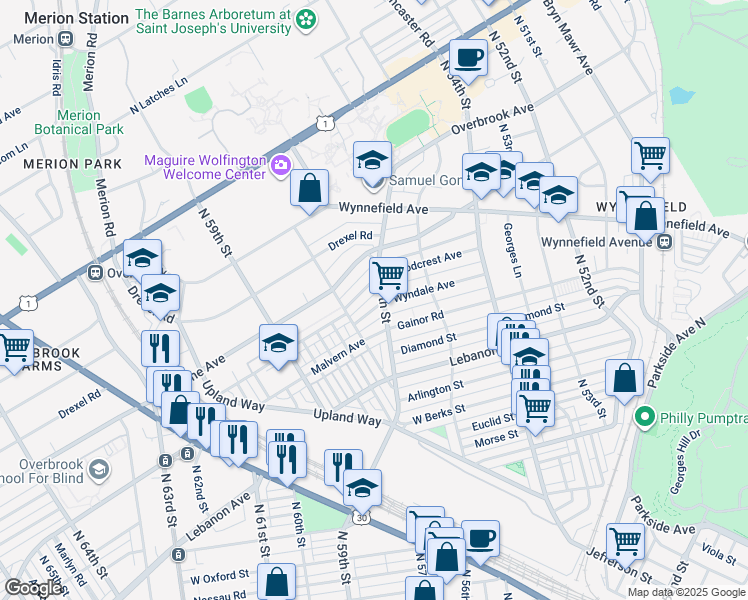Click the shopping cart marker on Wyndale Ave
The image size is (748, 600).
tap(388, 277)
